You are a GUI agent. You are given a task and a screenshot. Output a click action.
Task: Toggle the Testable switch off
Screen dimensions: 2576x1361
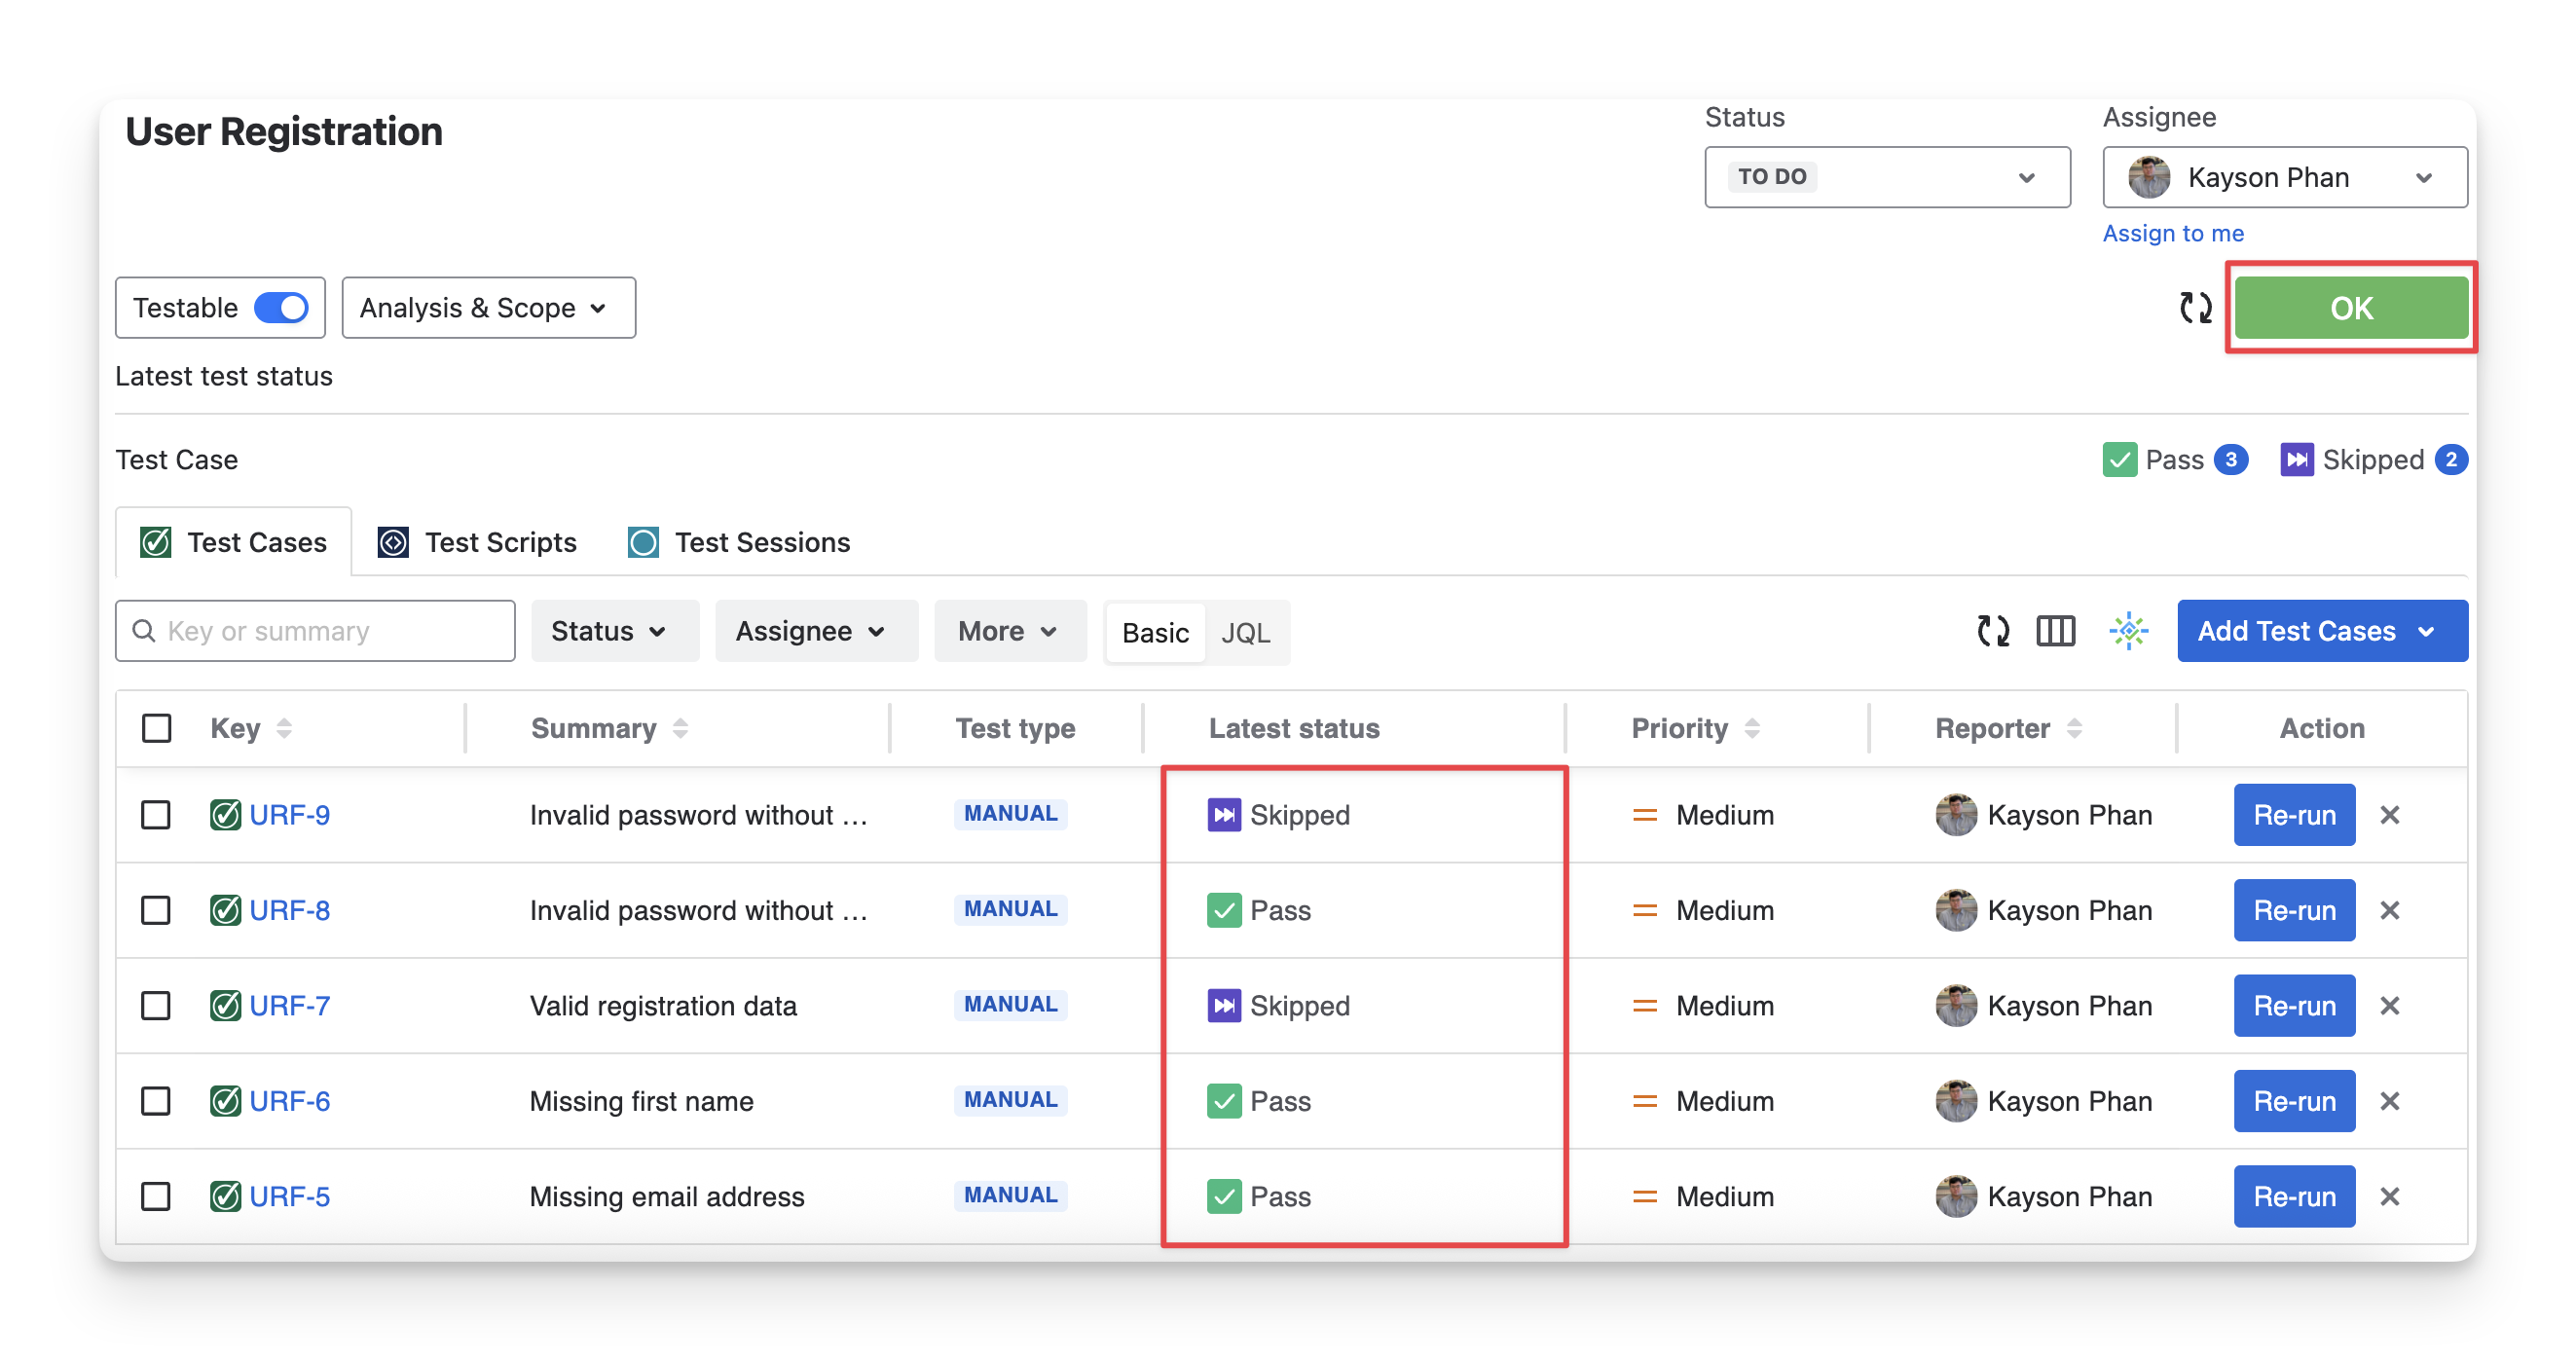pos(281,308)
